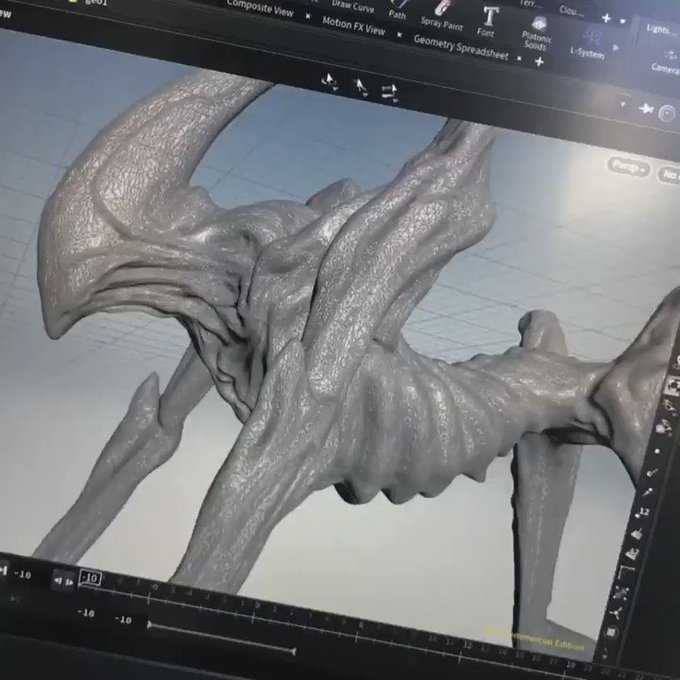The width and height of the screenshot is (680, 680).
Task: Select the Platonic Solids shelf tool
Action: pos(536,35)
